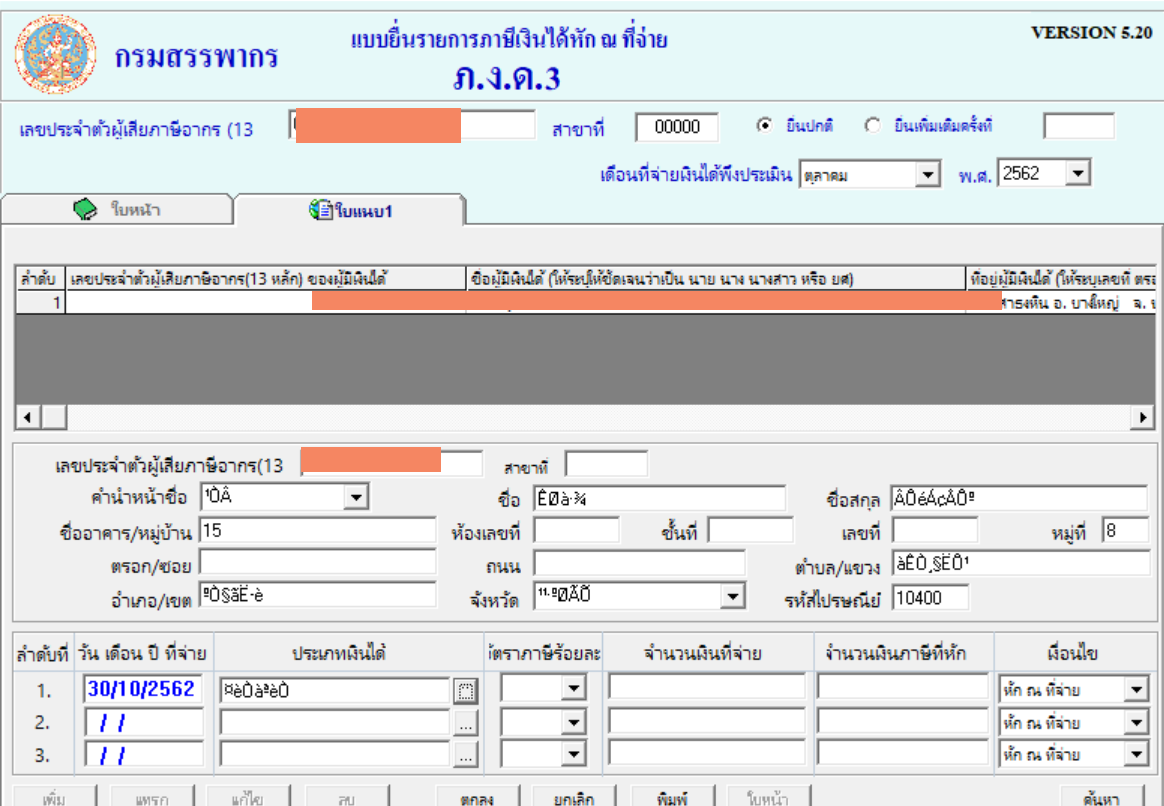
Task: Open row 2 เงื่อนไข condition dropdown
Action: (1136, 722)
